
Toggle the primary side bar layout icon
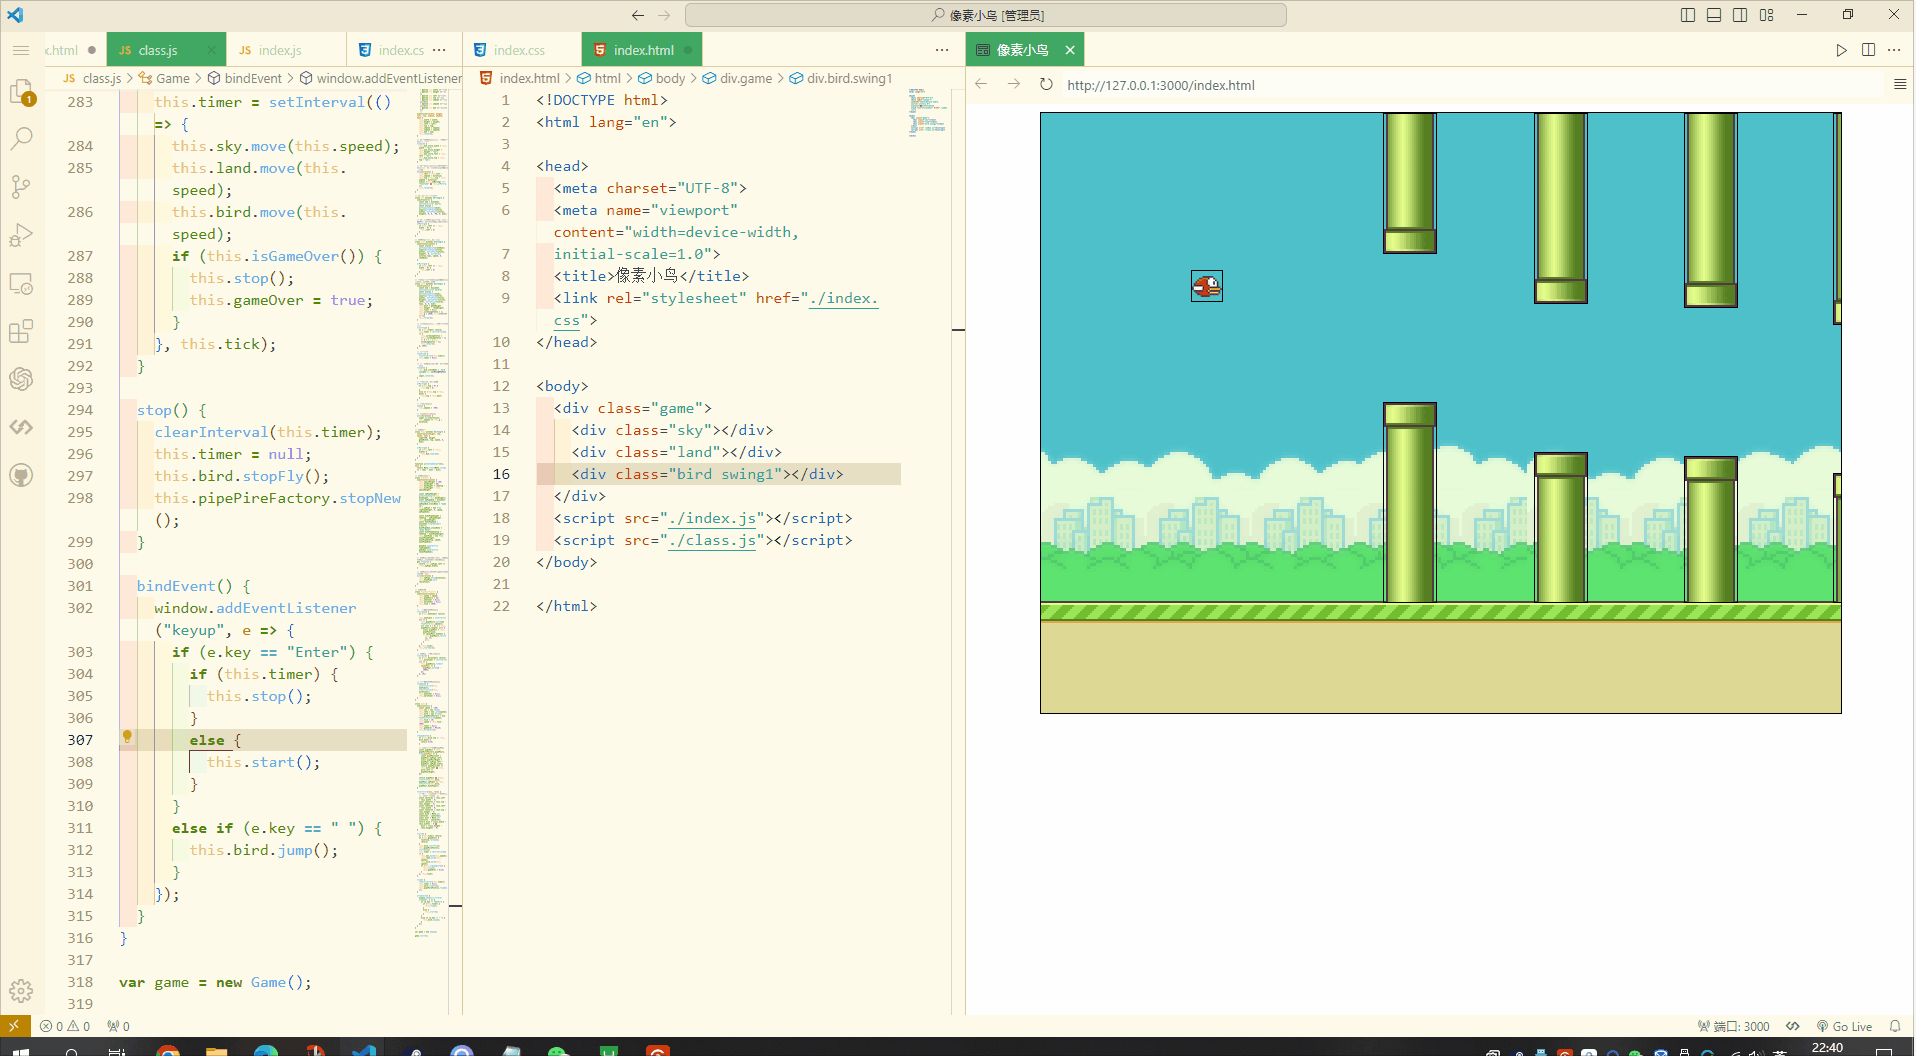1688,15
